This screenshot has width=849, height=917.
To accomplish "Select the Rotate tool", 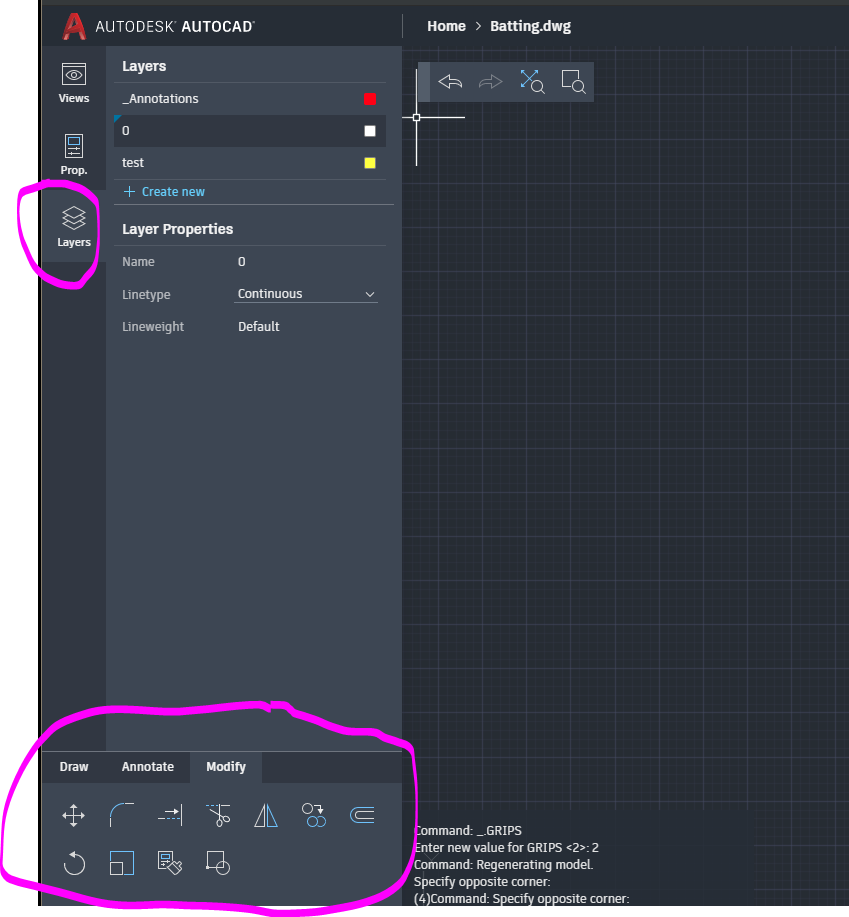I will tap(73, 863).
